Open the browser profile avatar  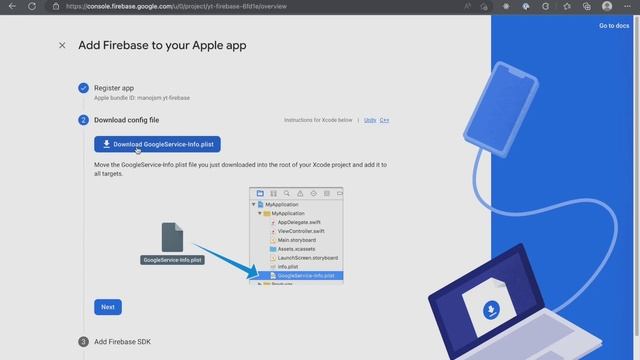click(607, 6)
